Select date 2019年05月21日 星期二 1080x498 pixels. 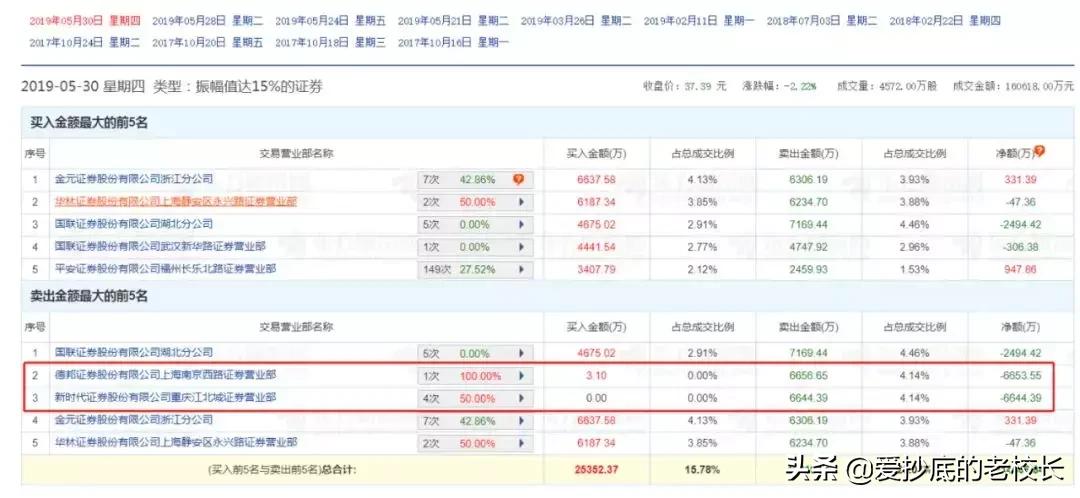click(x=453, y=21)
